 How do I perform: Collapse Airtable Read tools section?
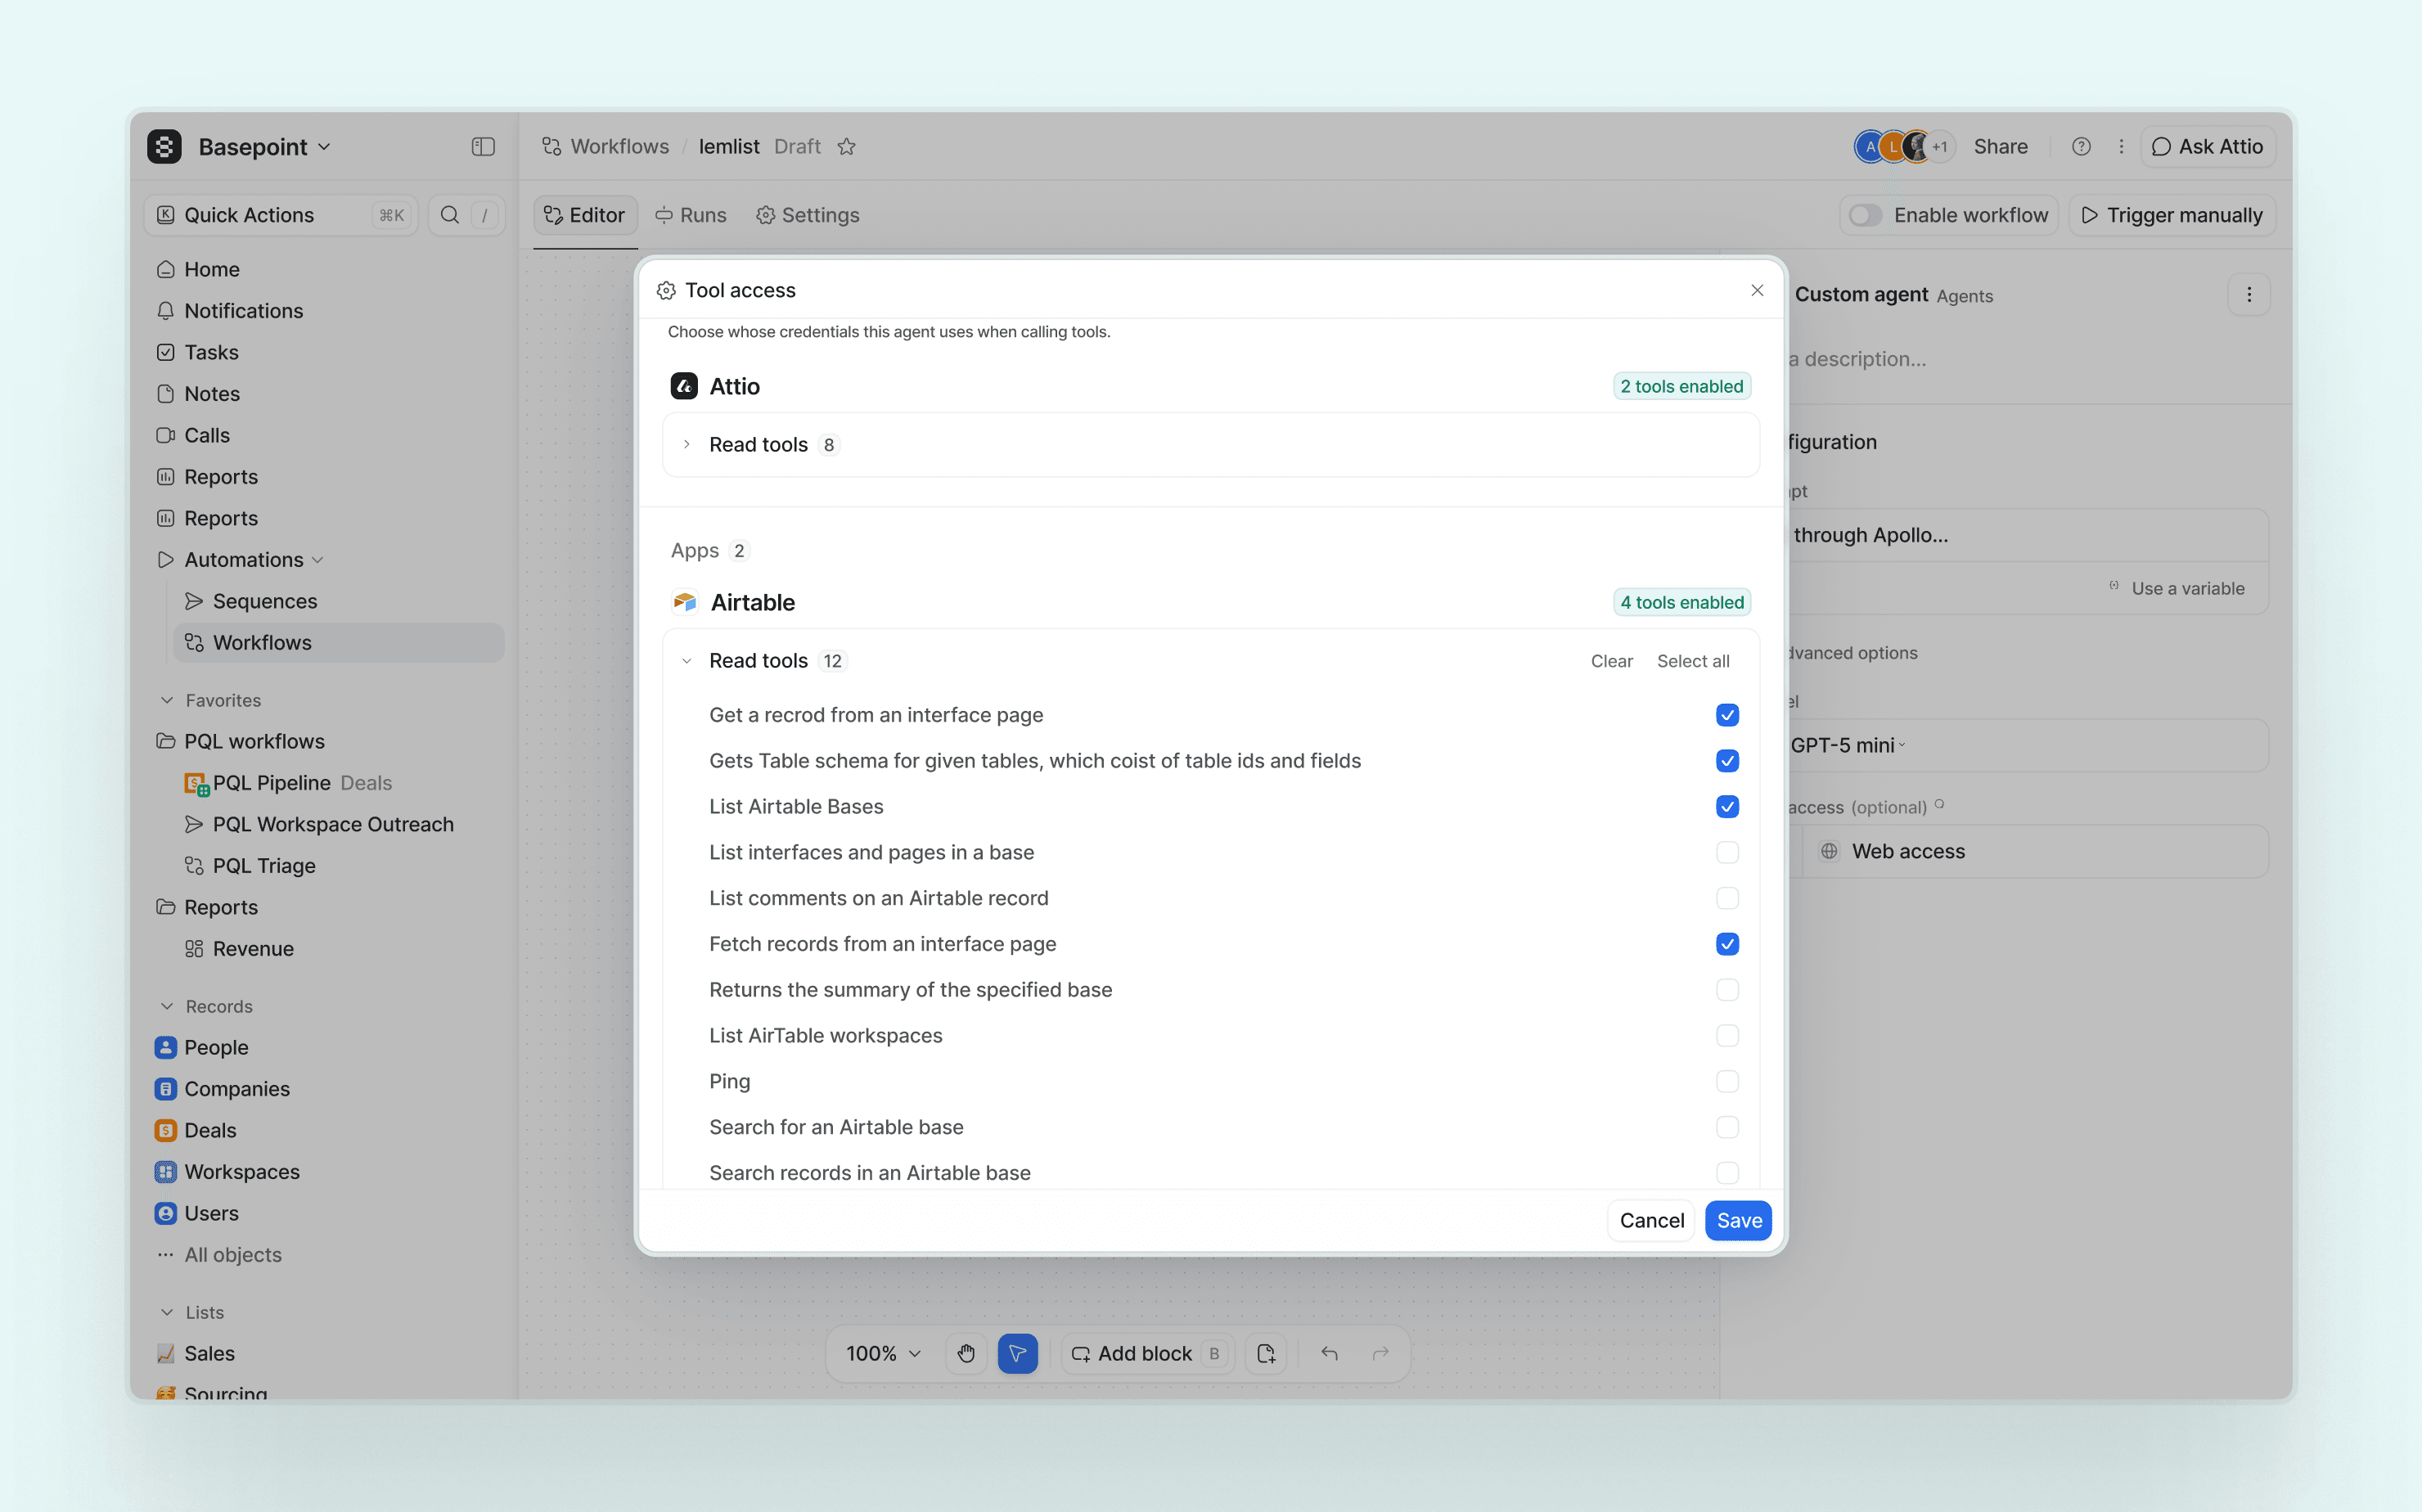pos(686,661)
